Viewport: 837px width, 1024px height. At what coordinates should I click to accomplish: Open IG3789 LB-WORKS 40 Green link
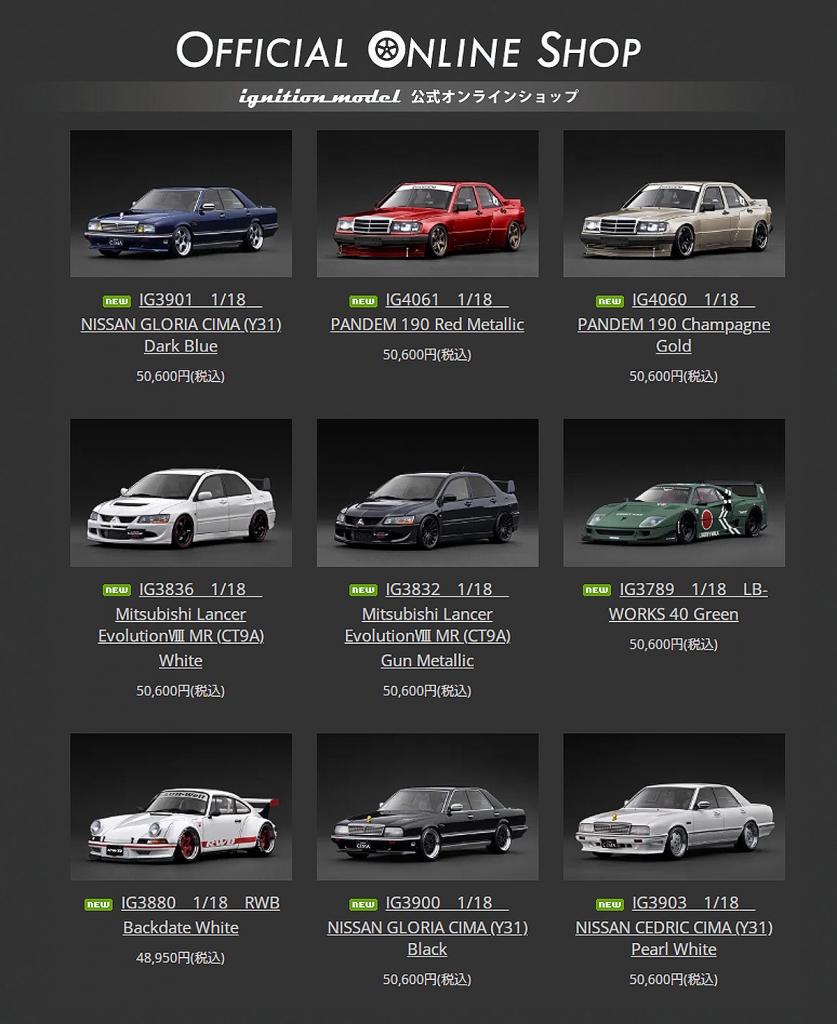pyautogui.click(x=674, y=601)
